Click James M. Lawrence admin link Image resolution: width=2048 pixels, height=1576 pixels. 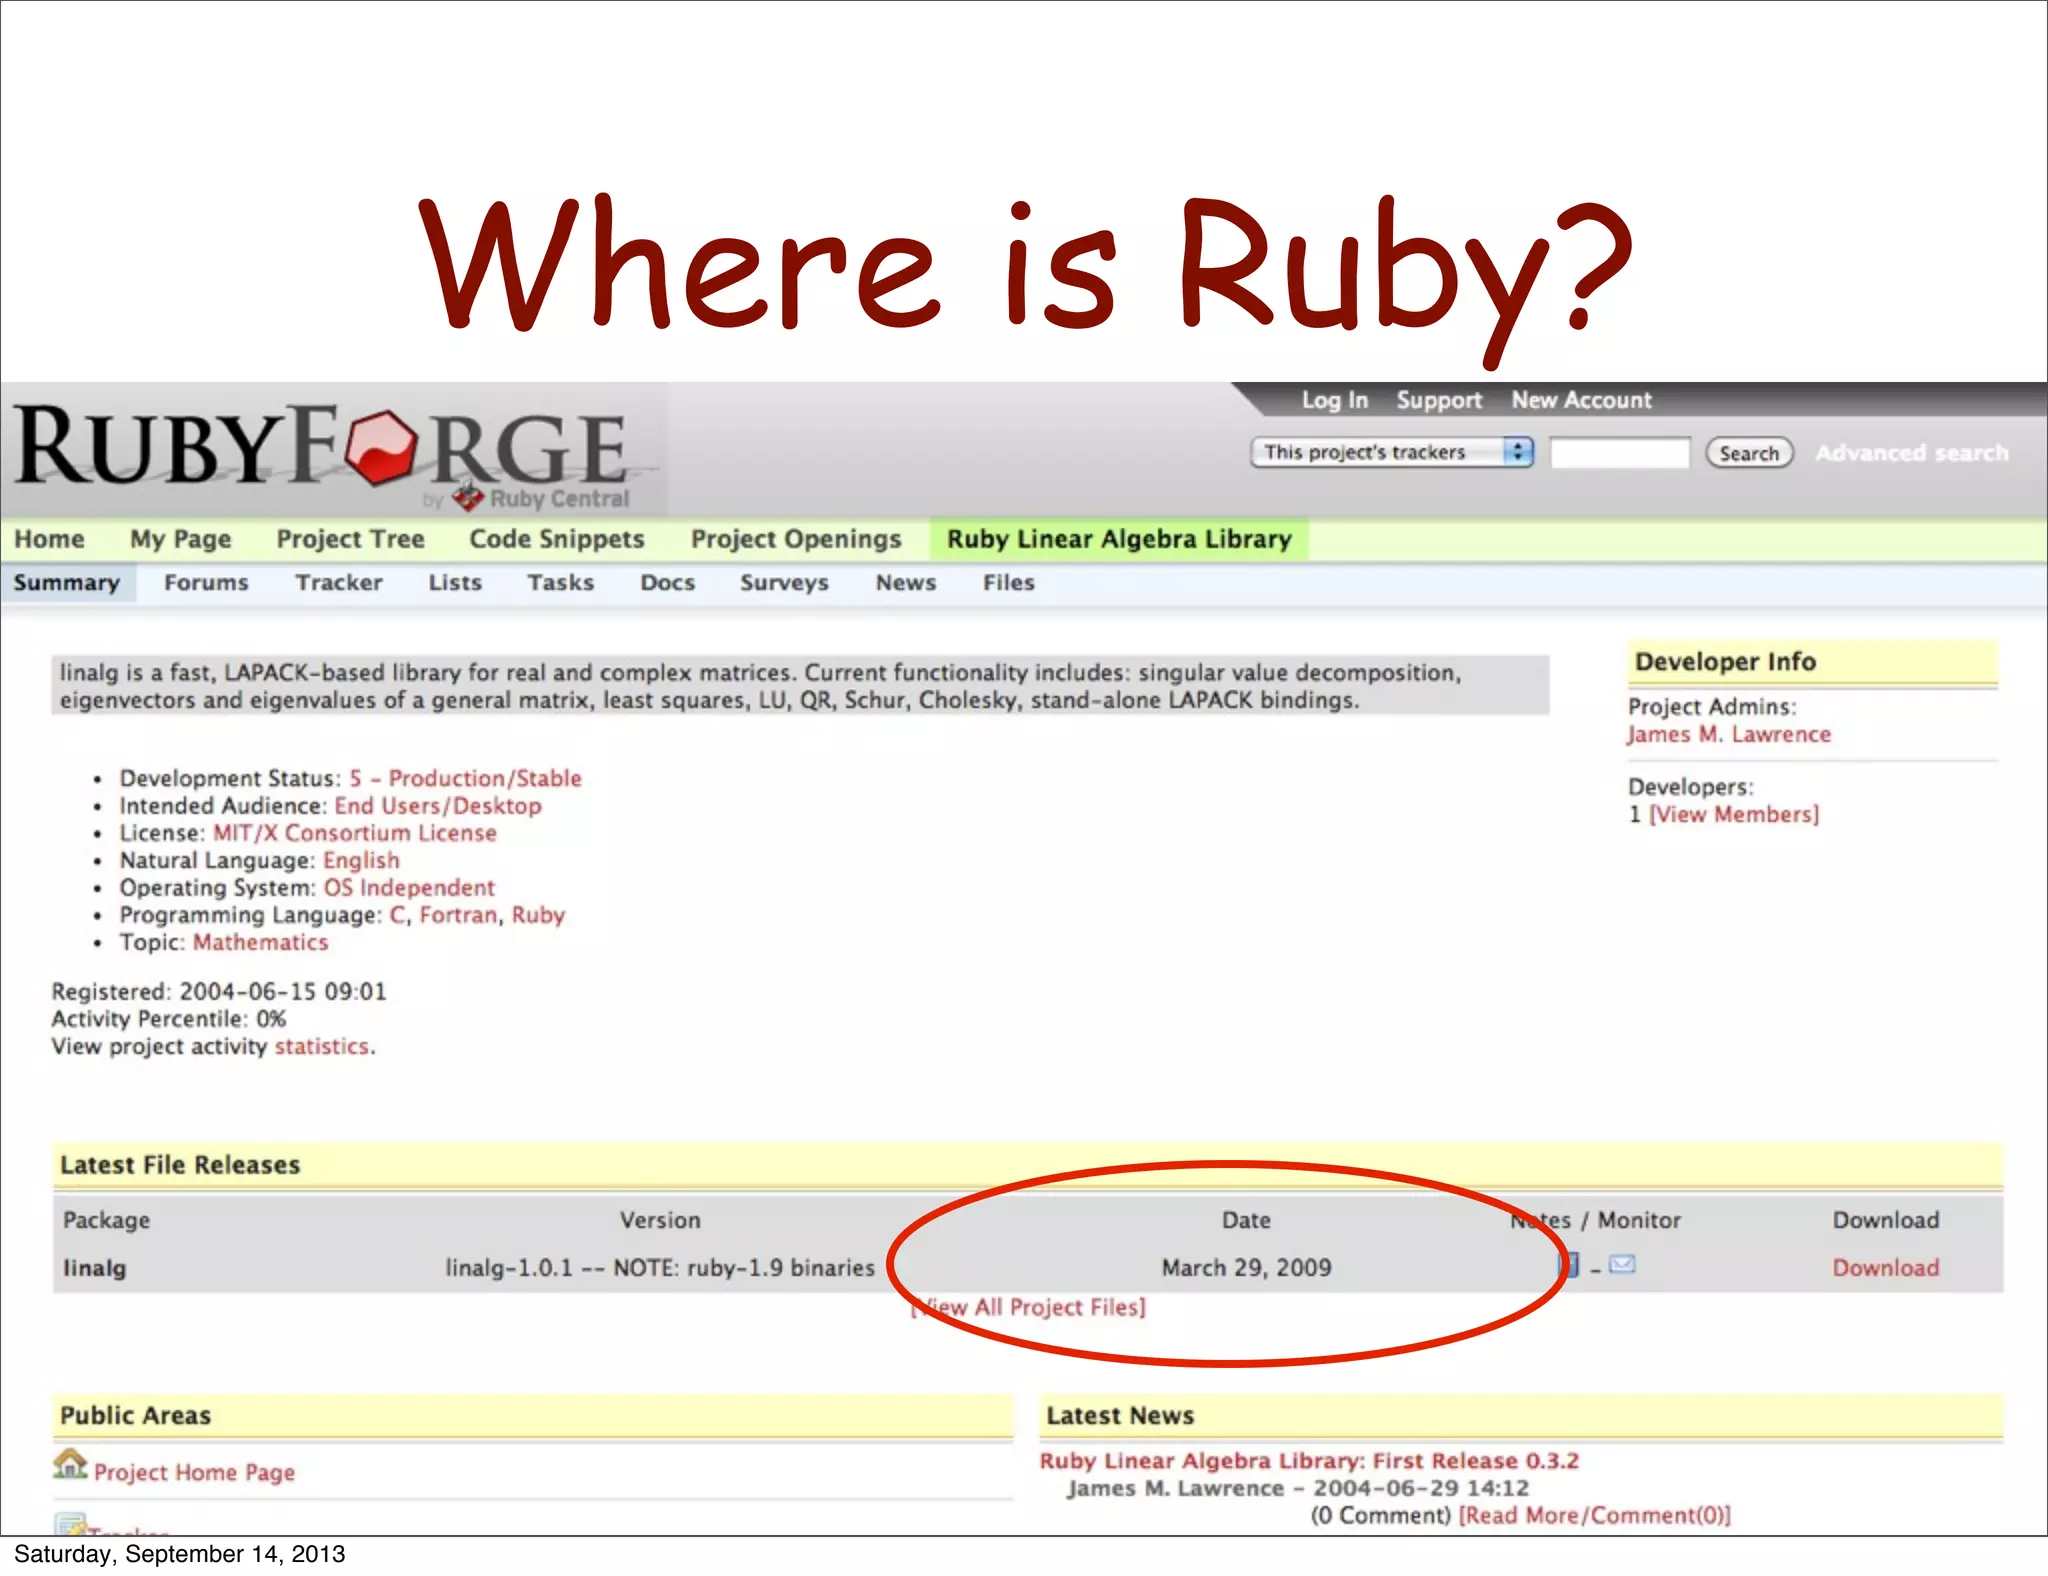(1729, 734)
